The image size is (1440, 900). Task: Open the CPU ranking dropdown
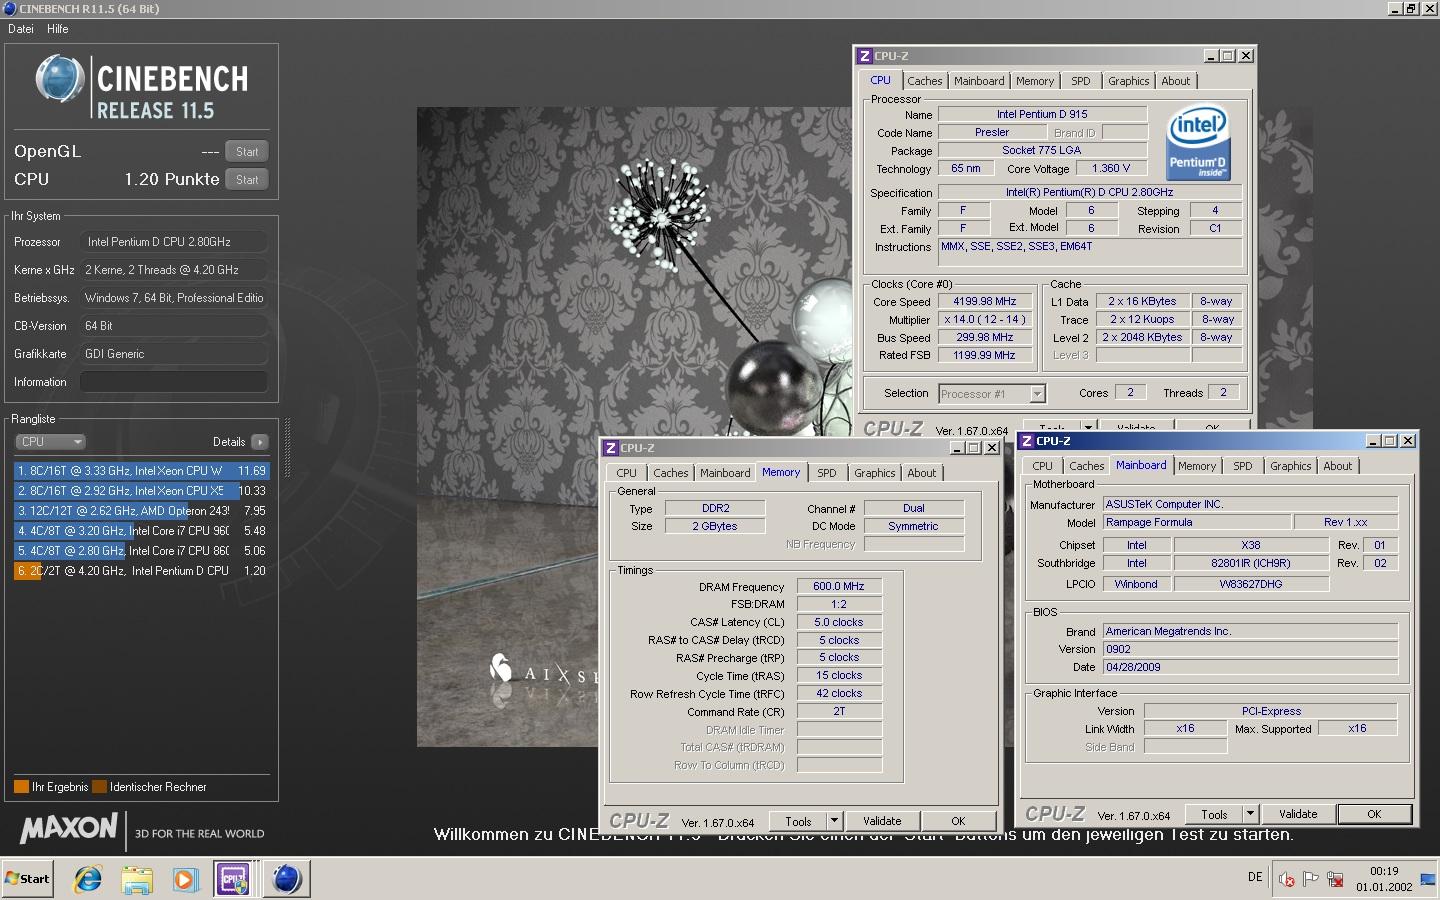tap(50, 442)
